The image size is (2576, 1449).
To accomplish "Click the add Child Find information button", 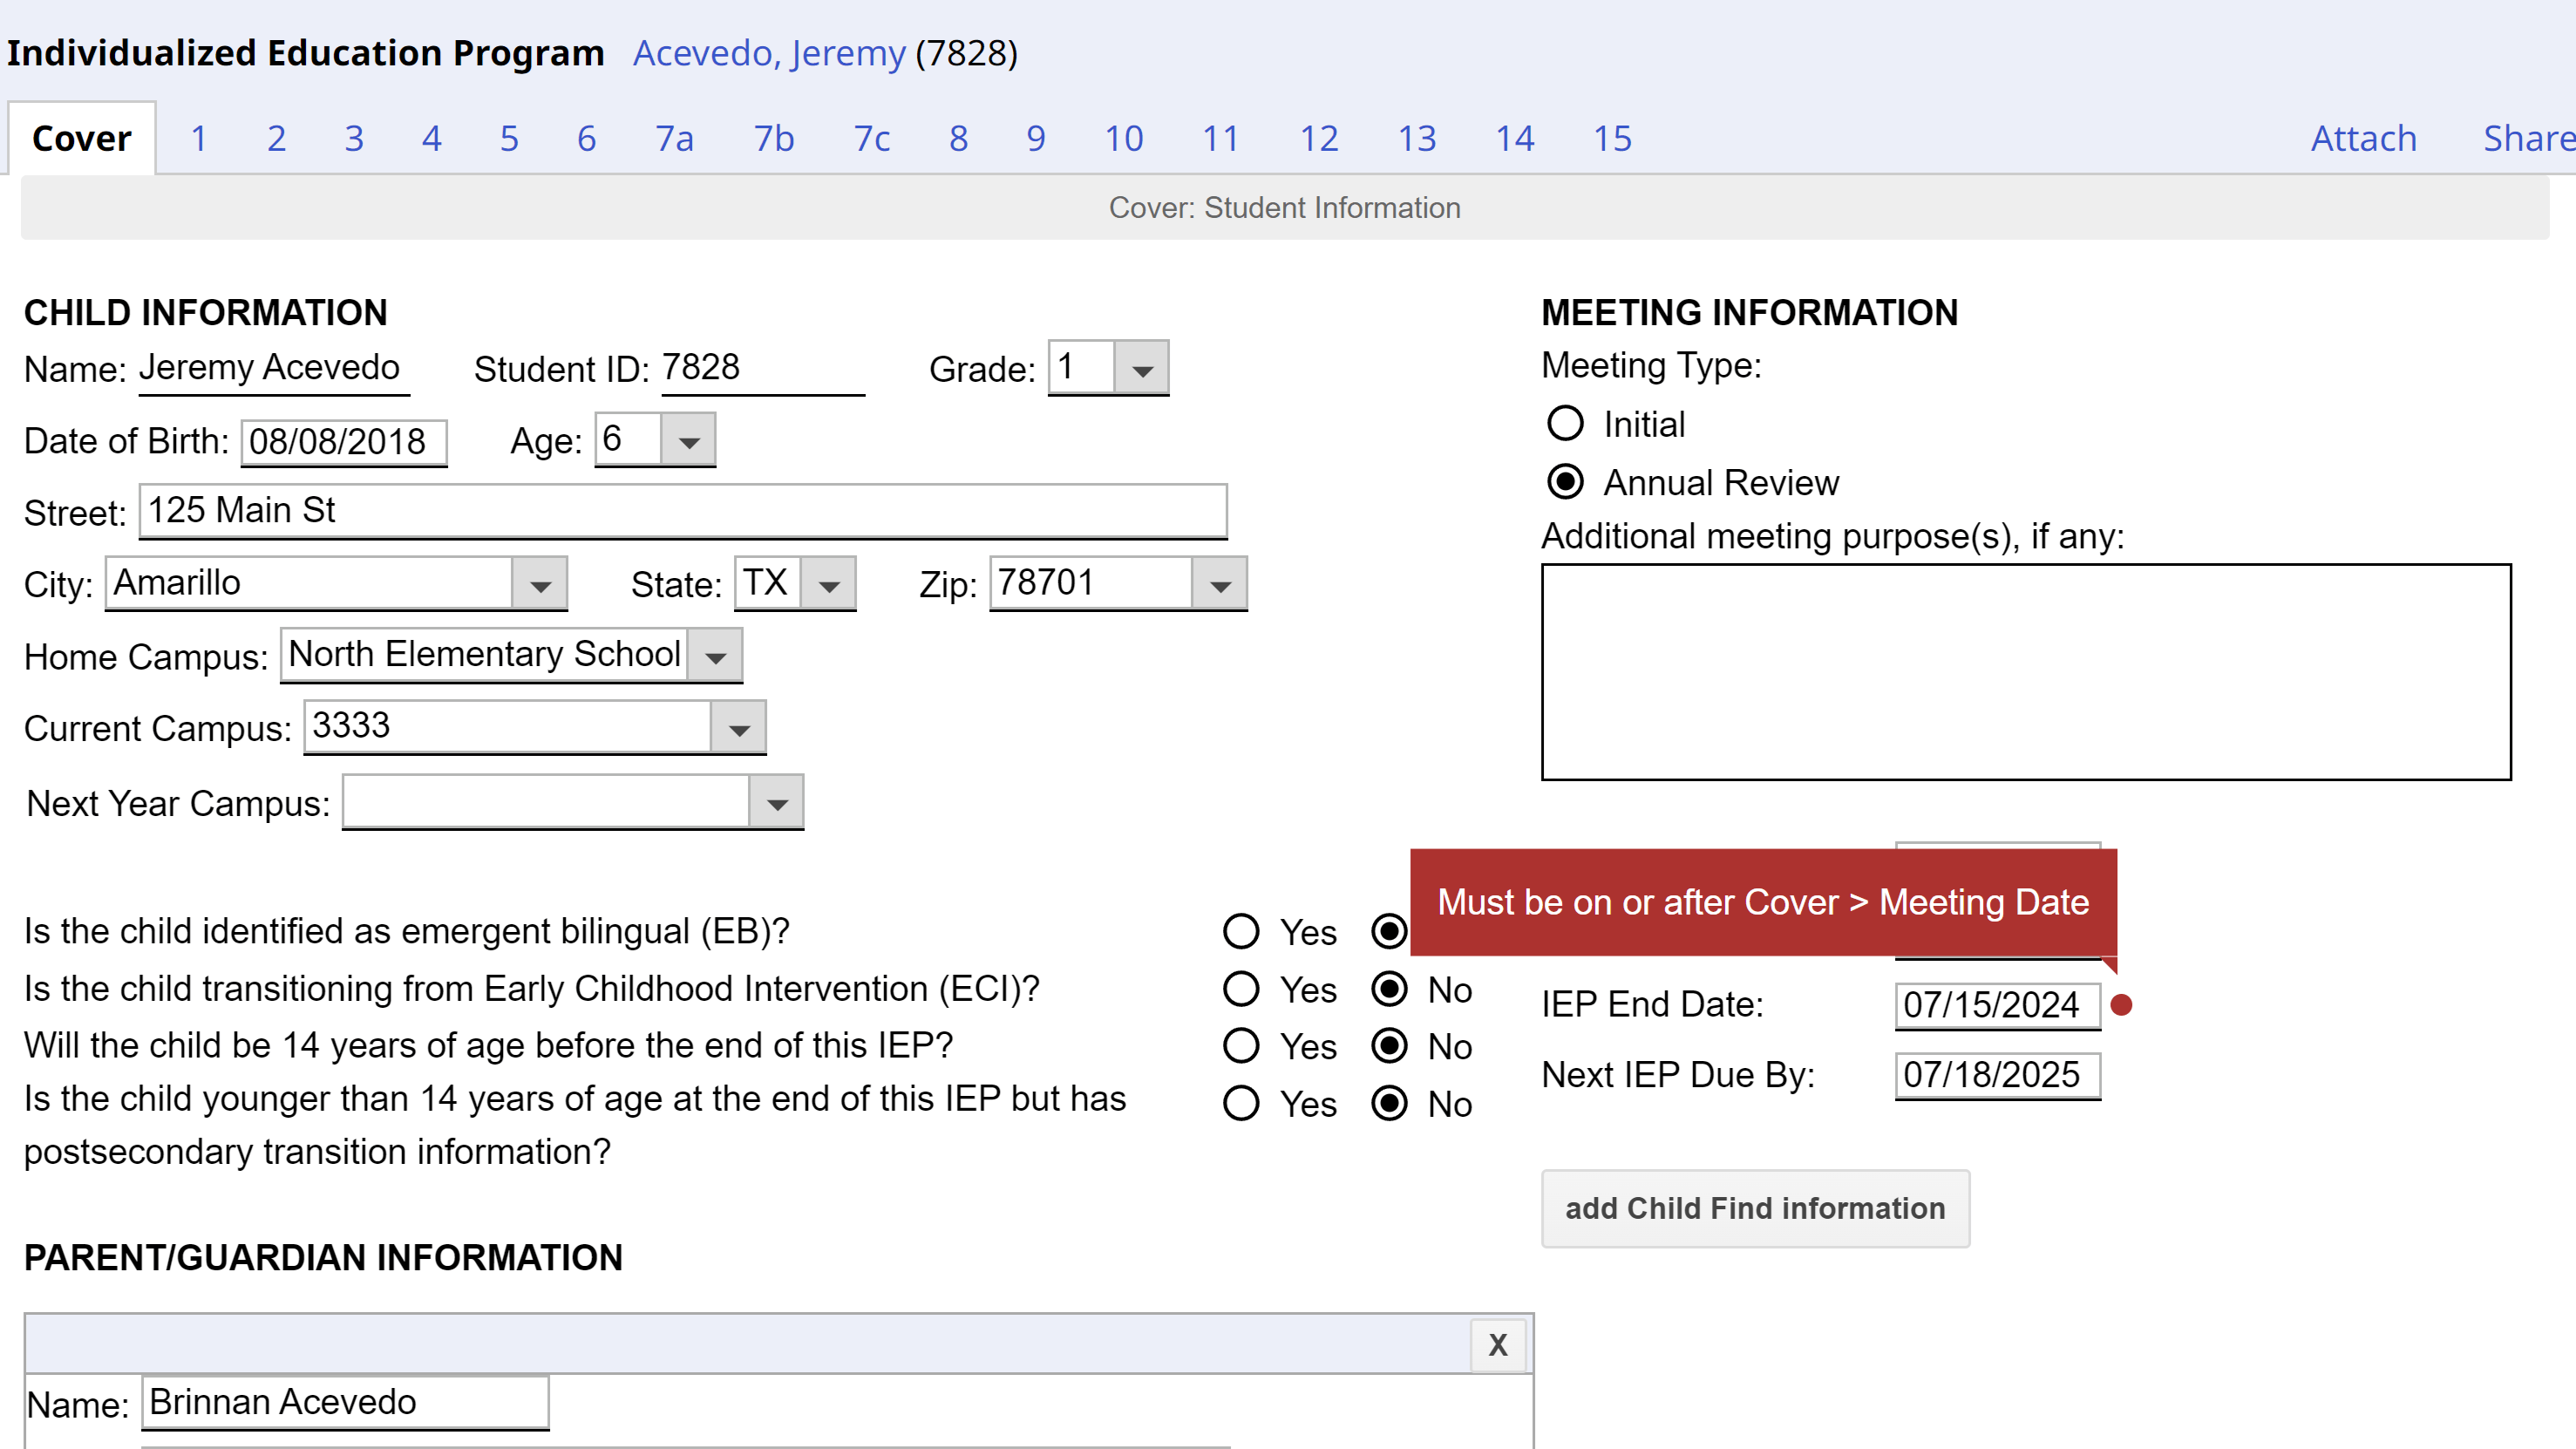I will (1753, 1208).
